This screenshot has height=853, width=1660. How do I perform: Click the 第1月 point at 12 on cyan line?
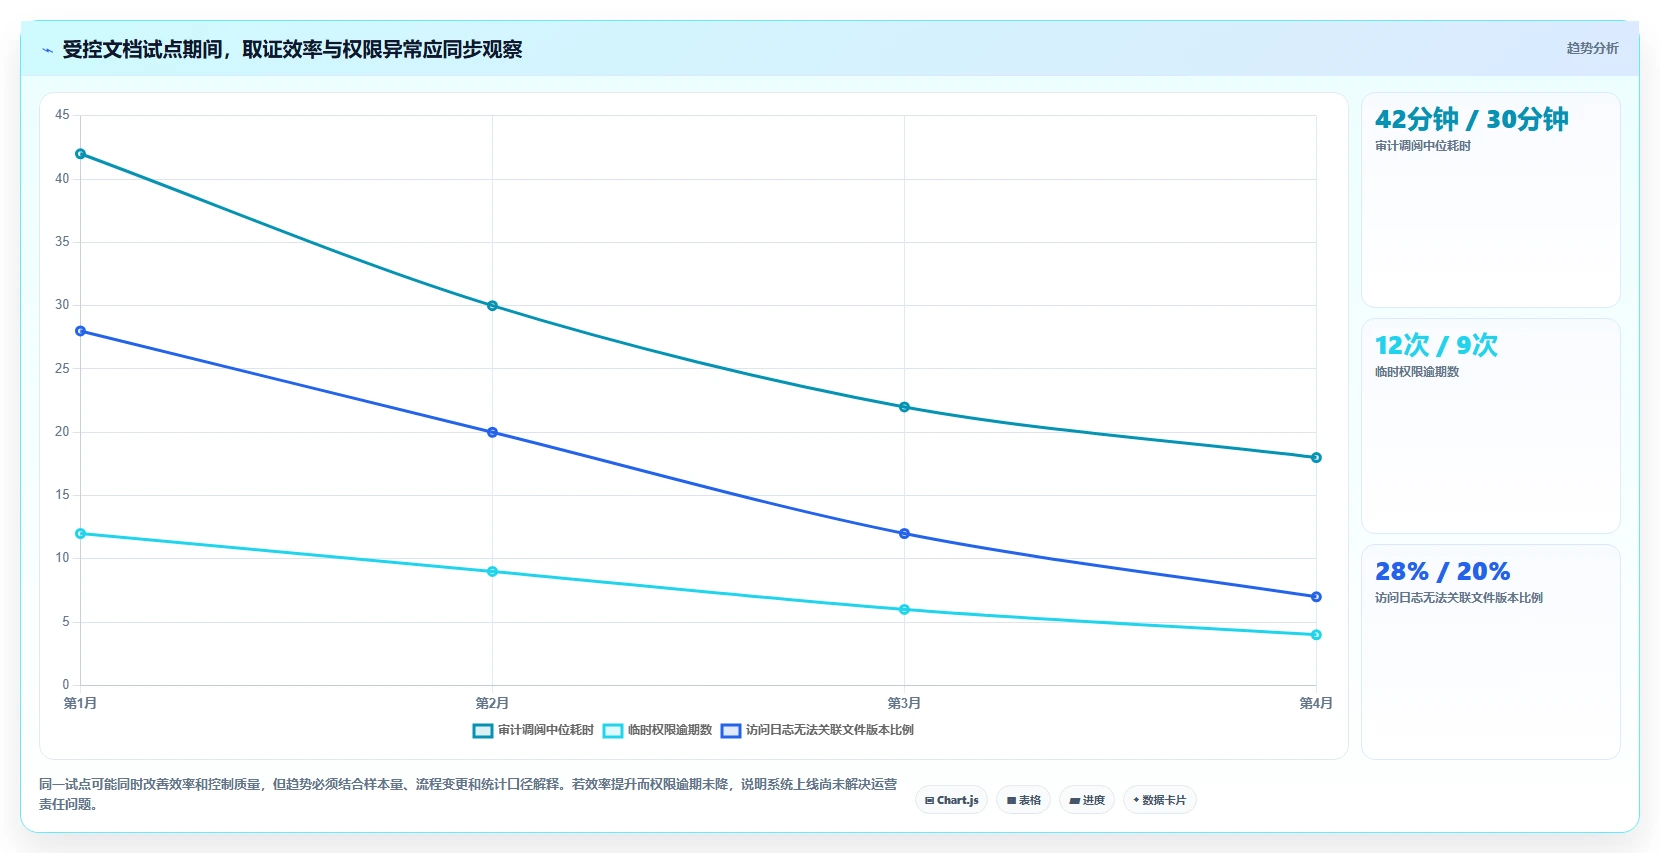[x=80, y=534]
